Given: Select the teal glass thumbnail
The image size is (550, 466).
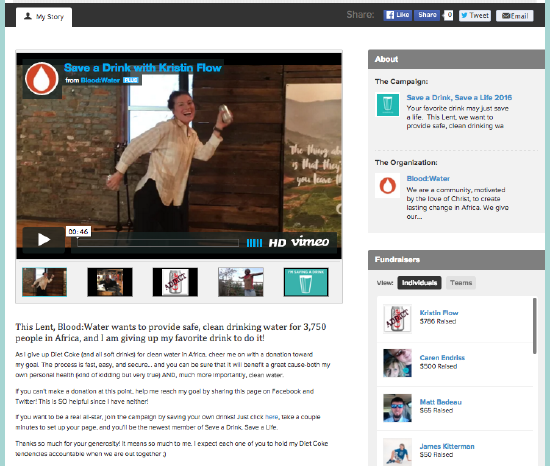Looking at the screenshot, I should point(306,282).
